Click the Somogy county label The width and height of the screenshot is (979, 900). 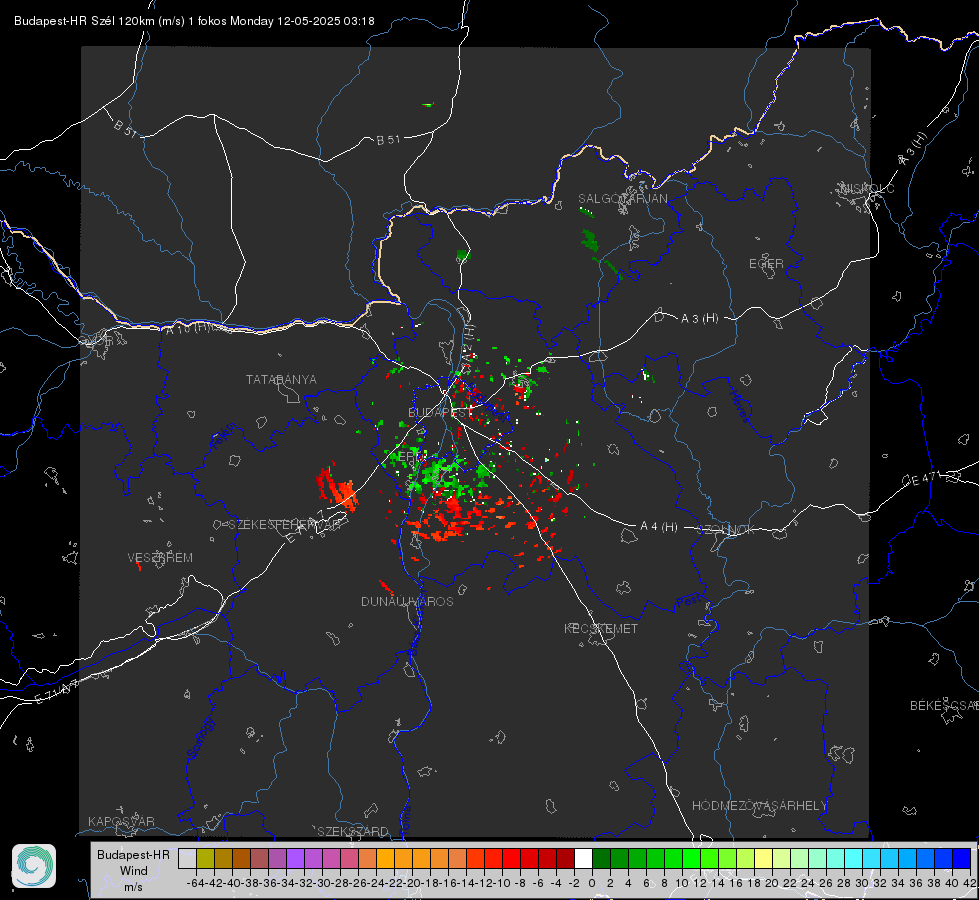click(200, 738)
